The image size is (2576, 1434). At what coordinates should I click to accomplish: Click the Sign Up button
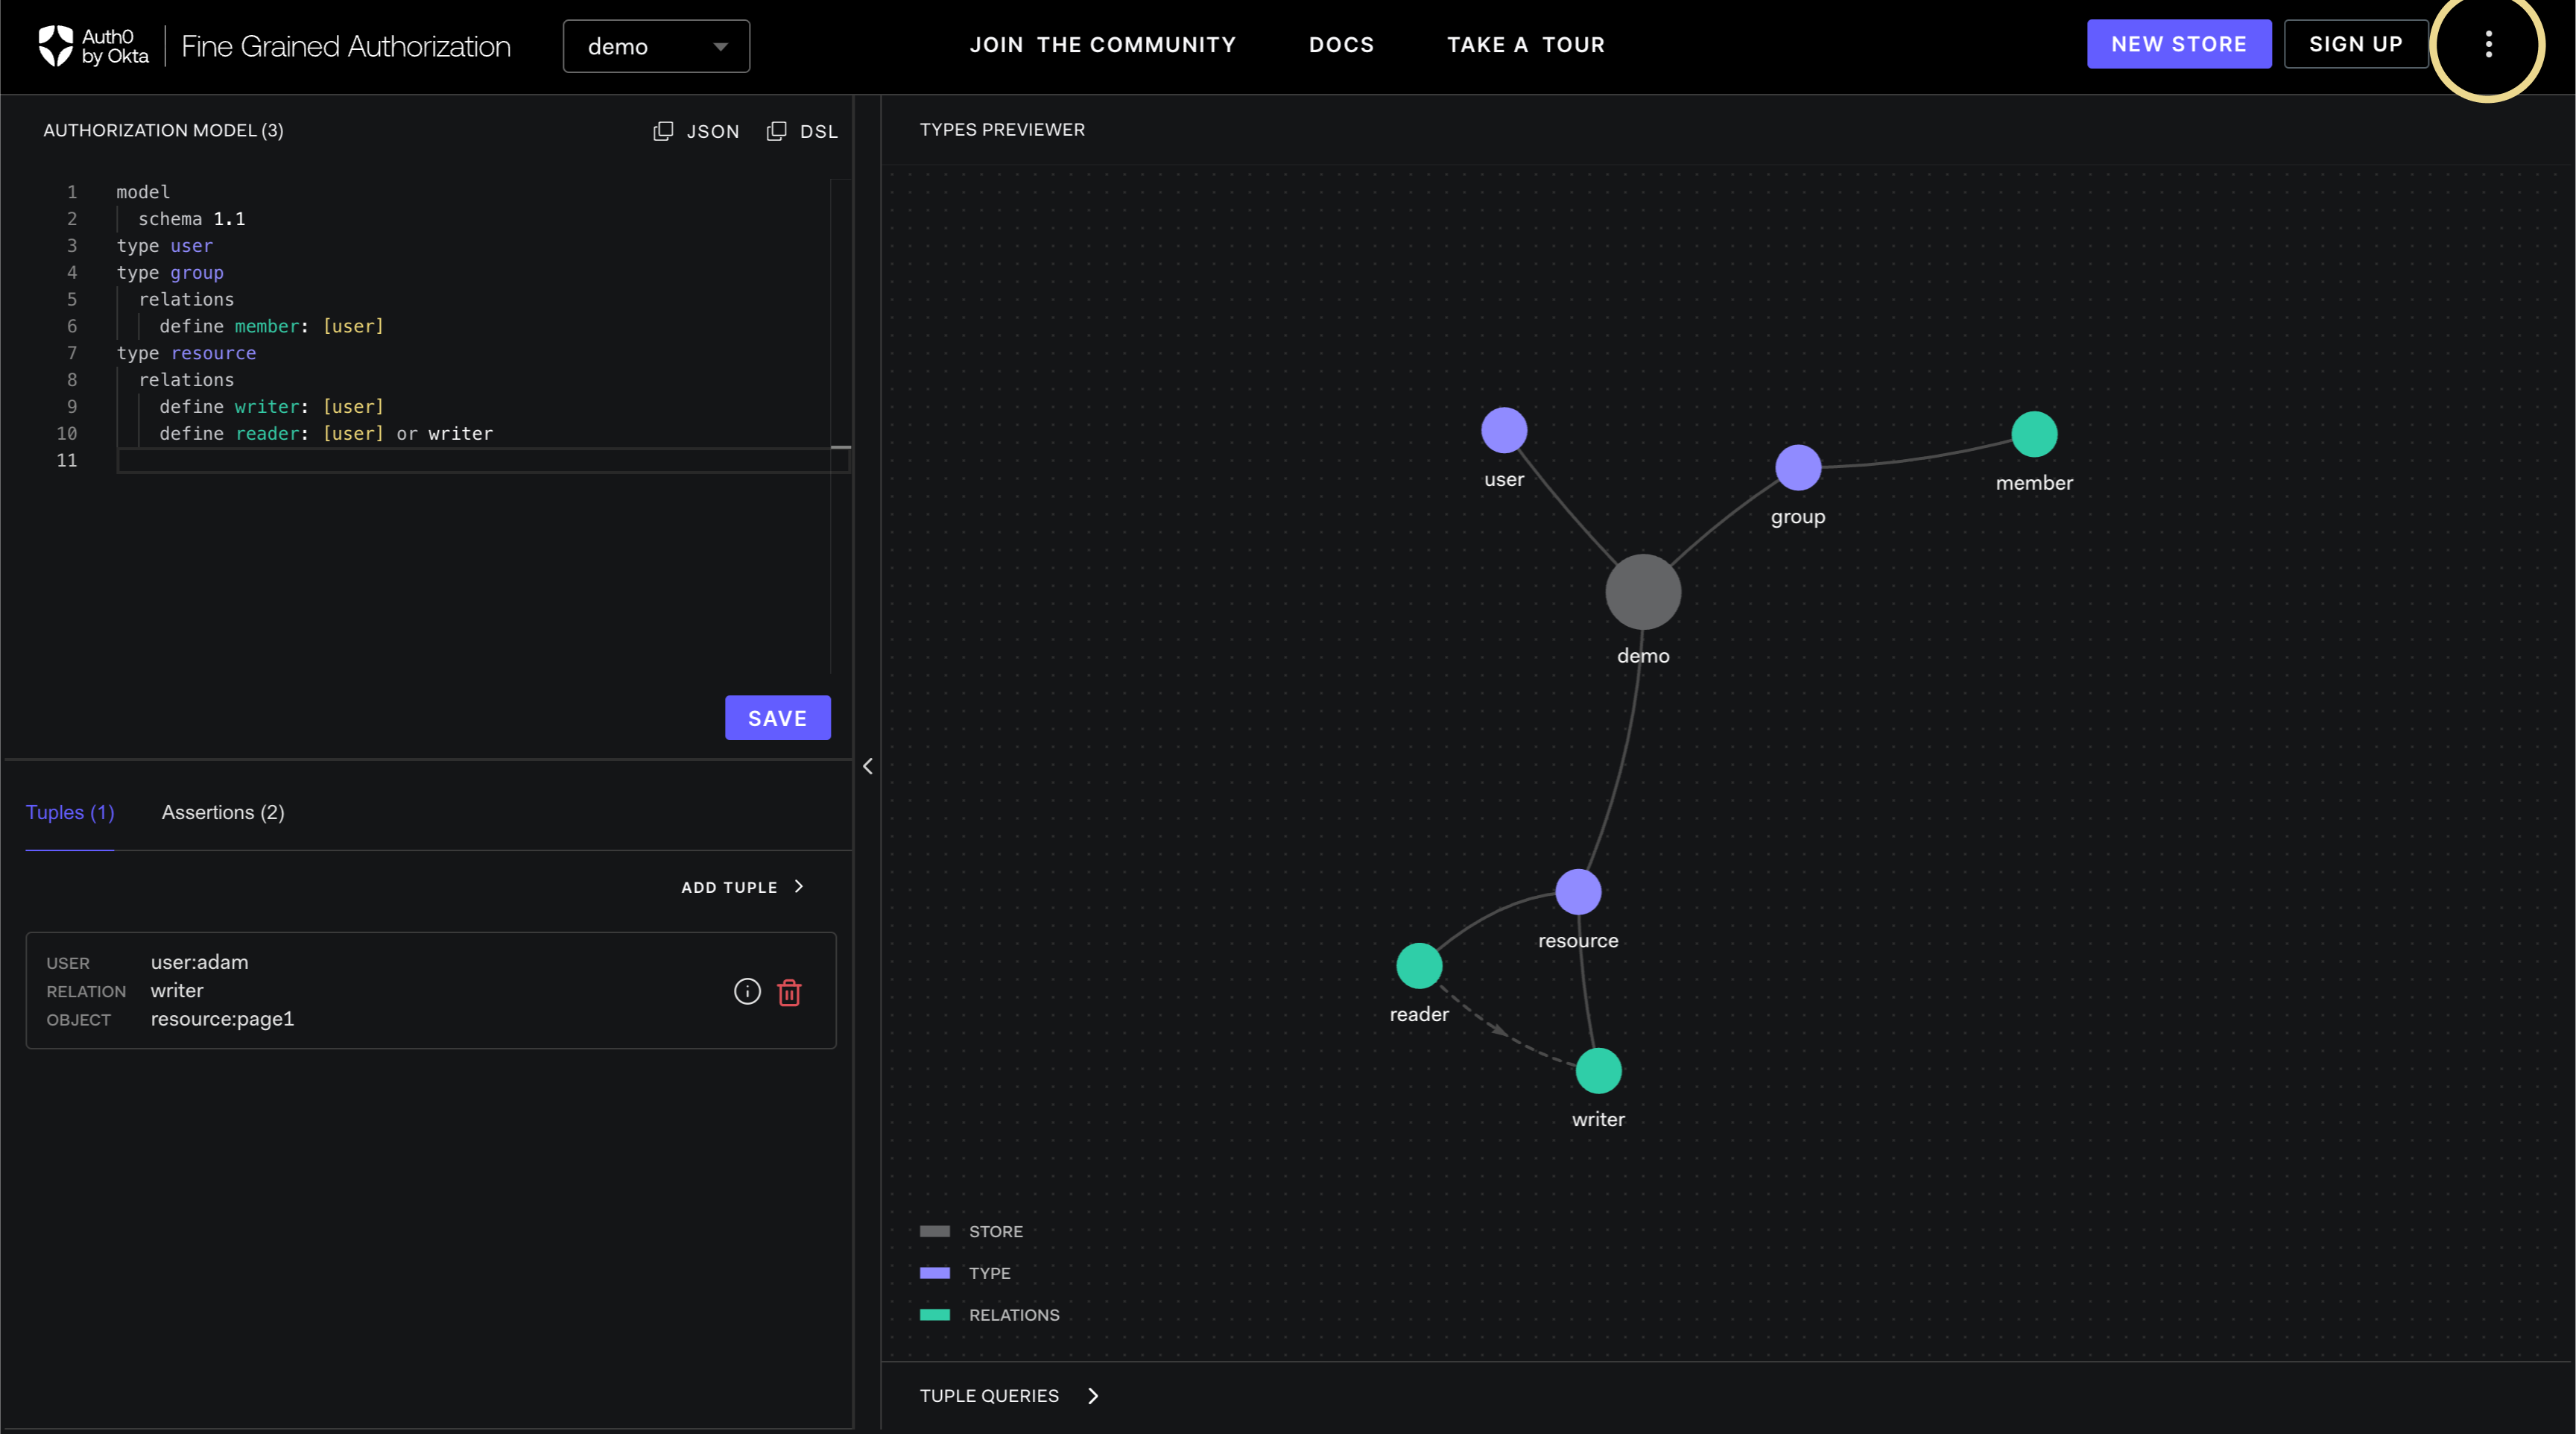click(x=2355, y=44)
